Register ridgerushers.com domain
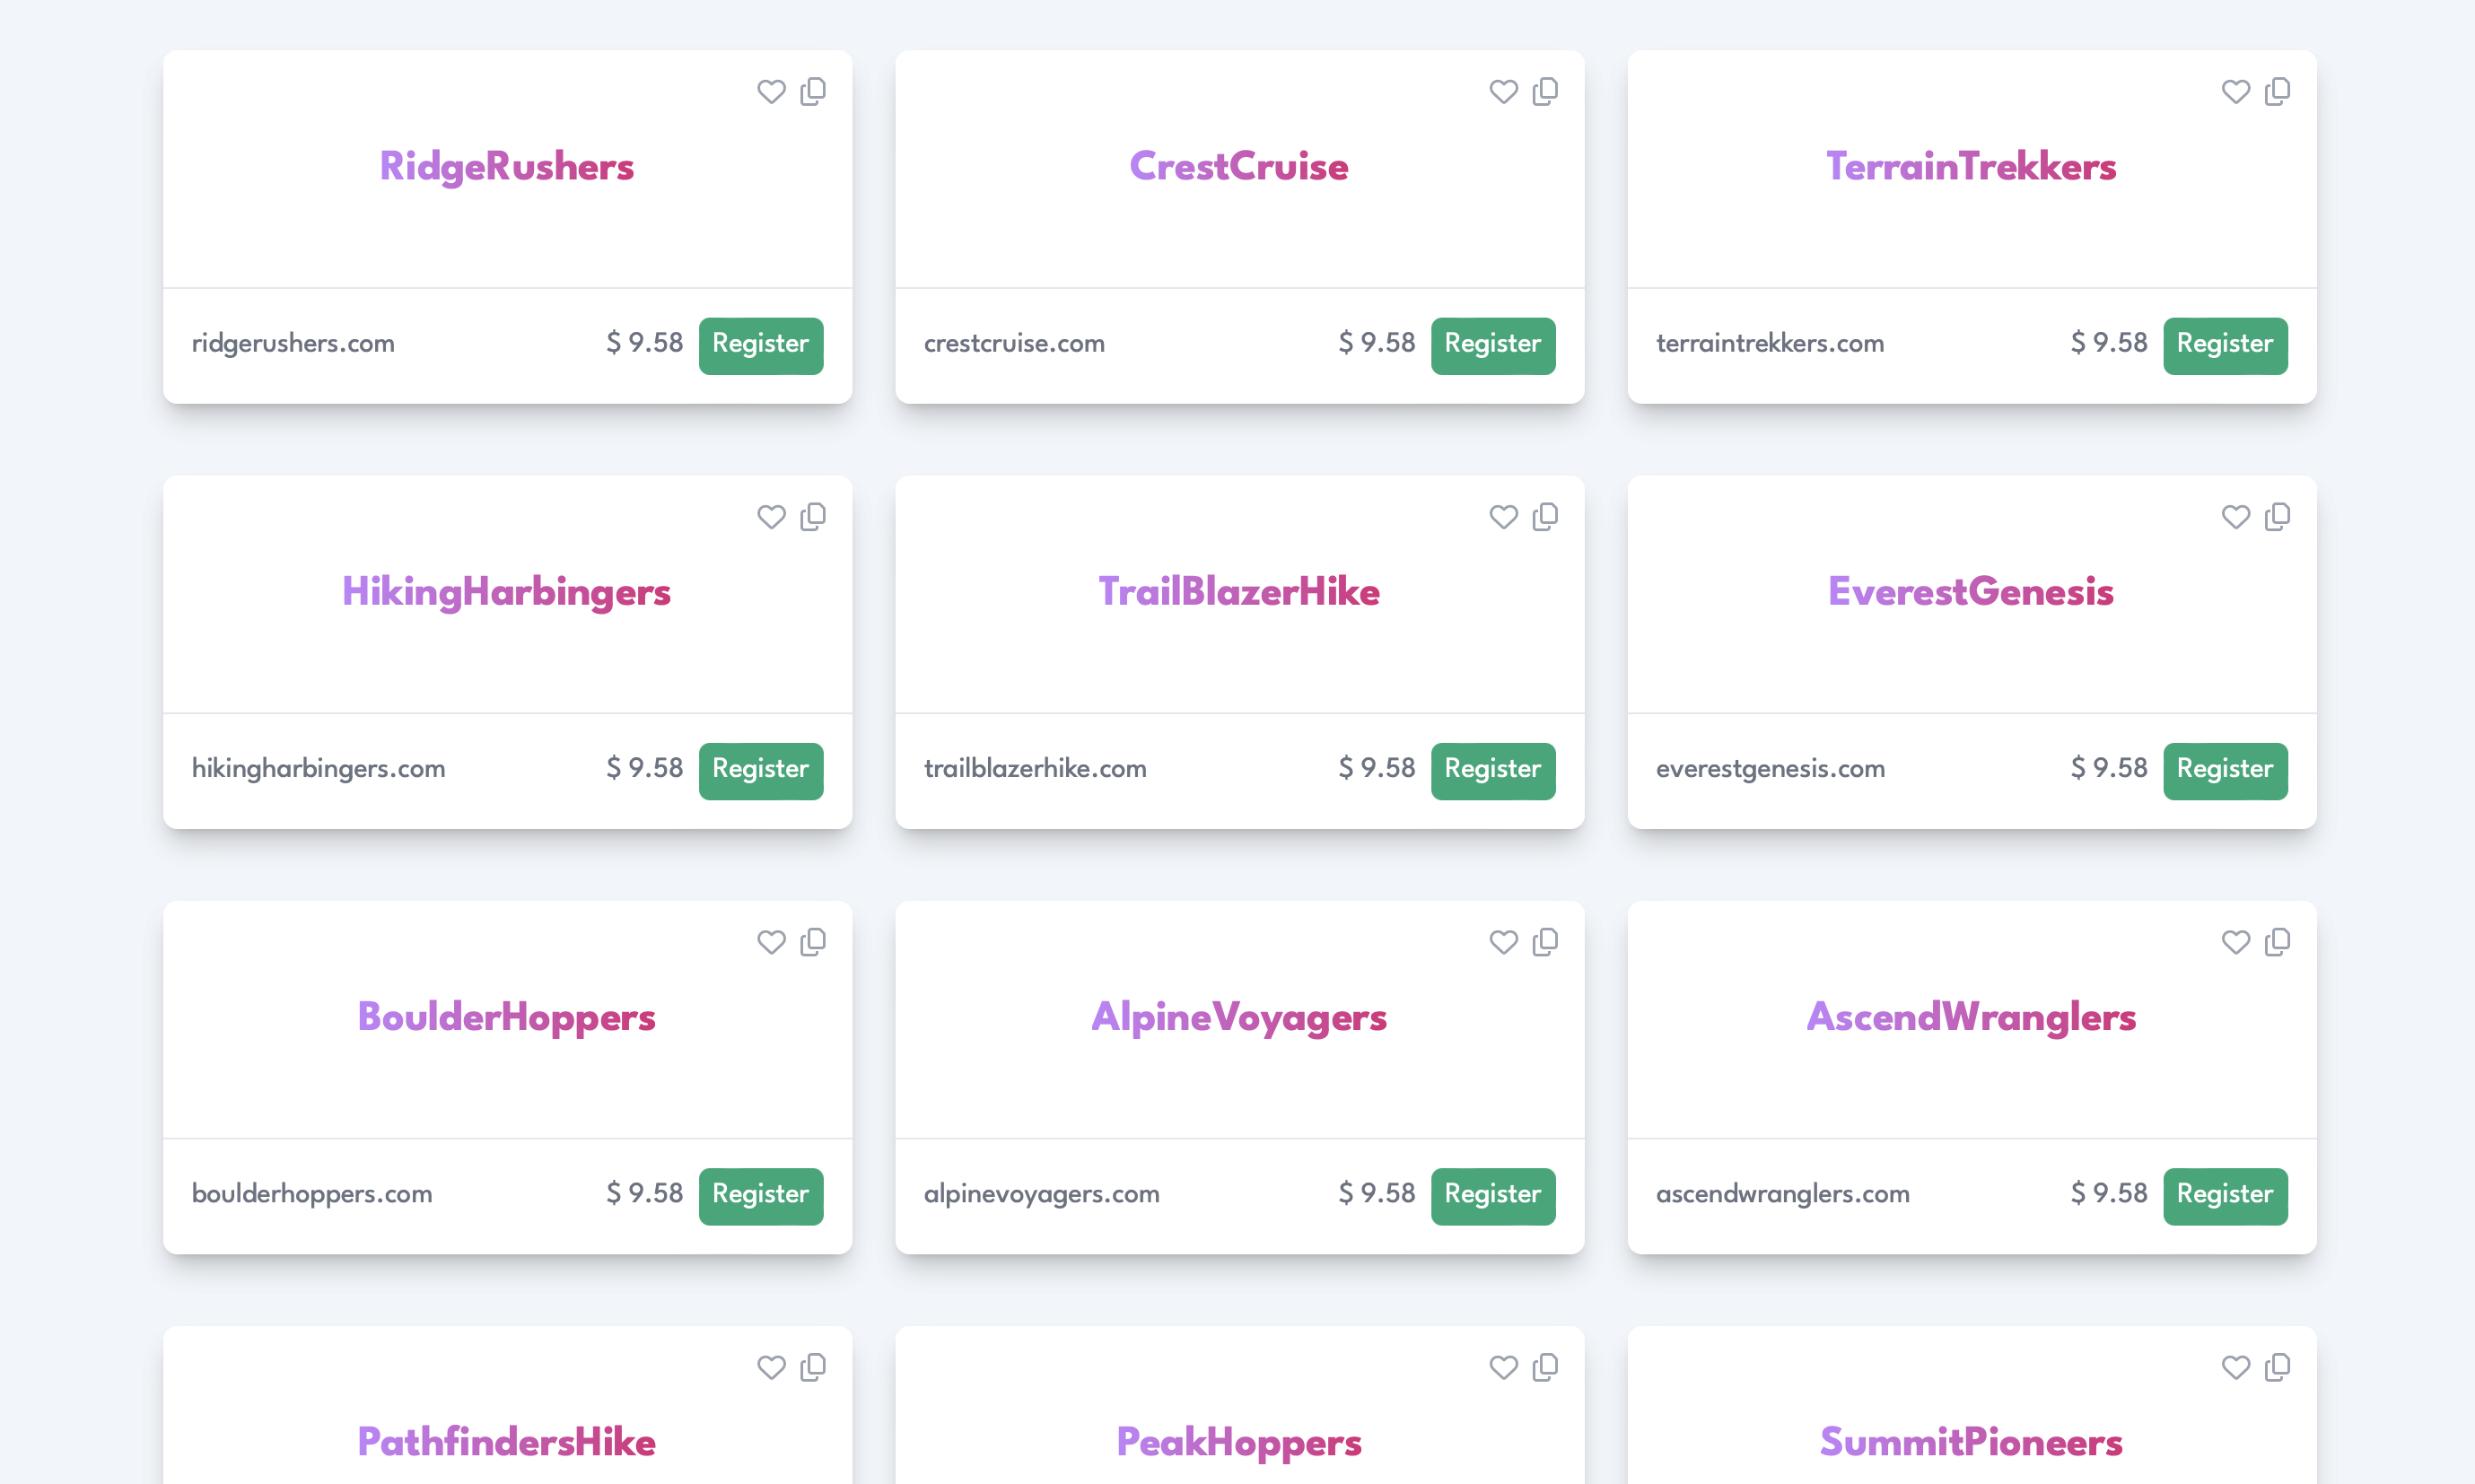Viewport: 2475px width, 1484px height. click(760, 345)
